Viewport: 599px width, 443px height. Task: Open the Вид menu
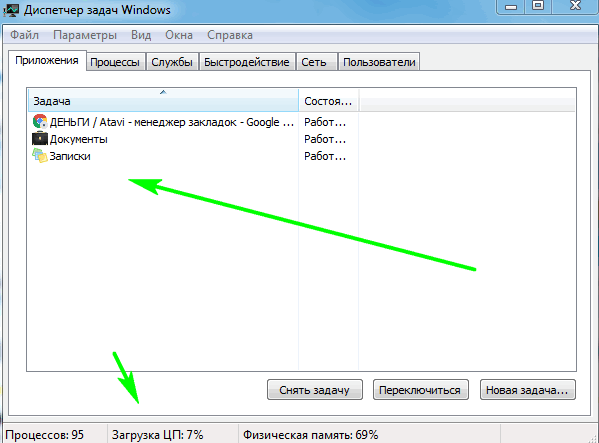pyautogui.click(x=141, y=35)
